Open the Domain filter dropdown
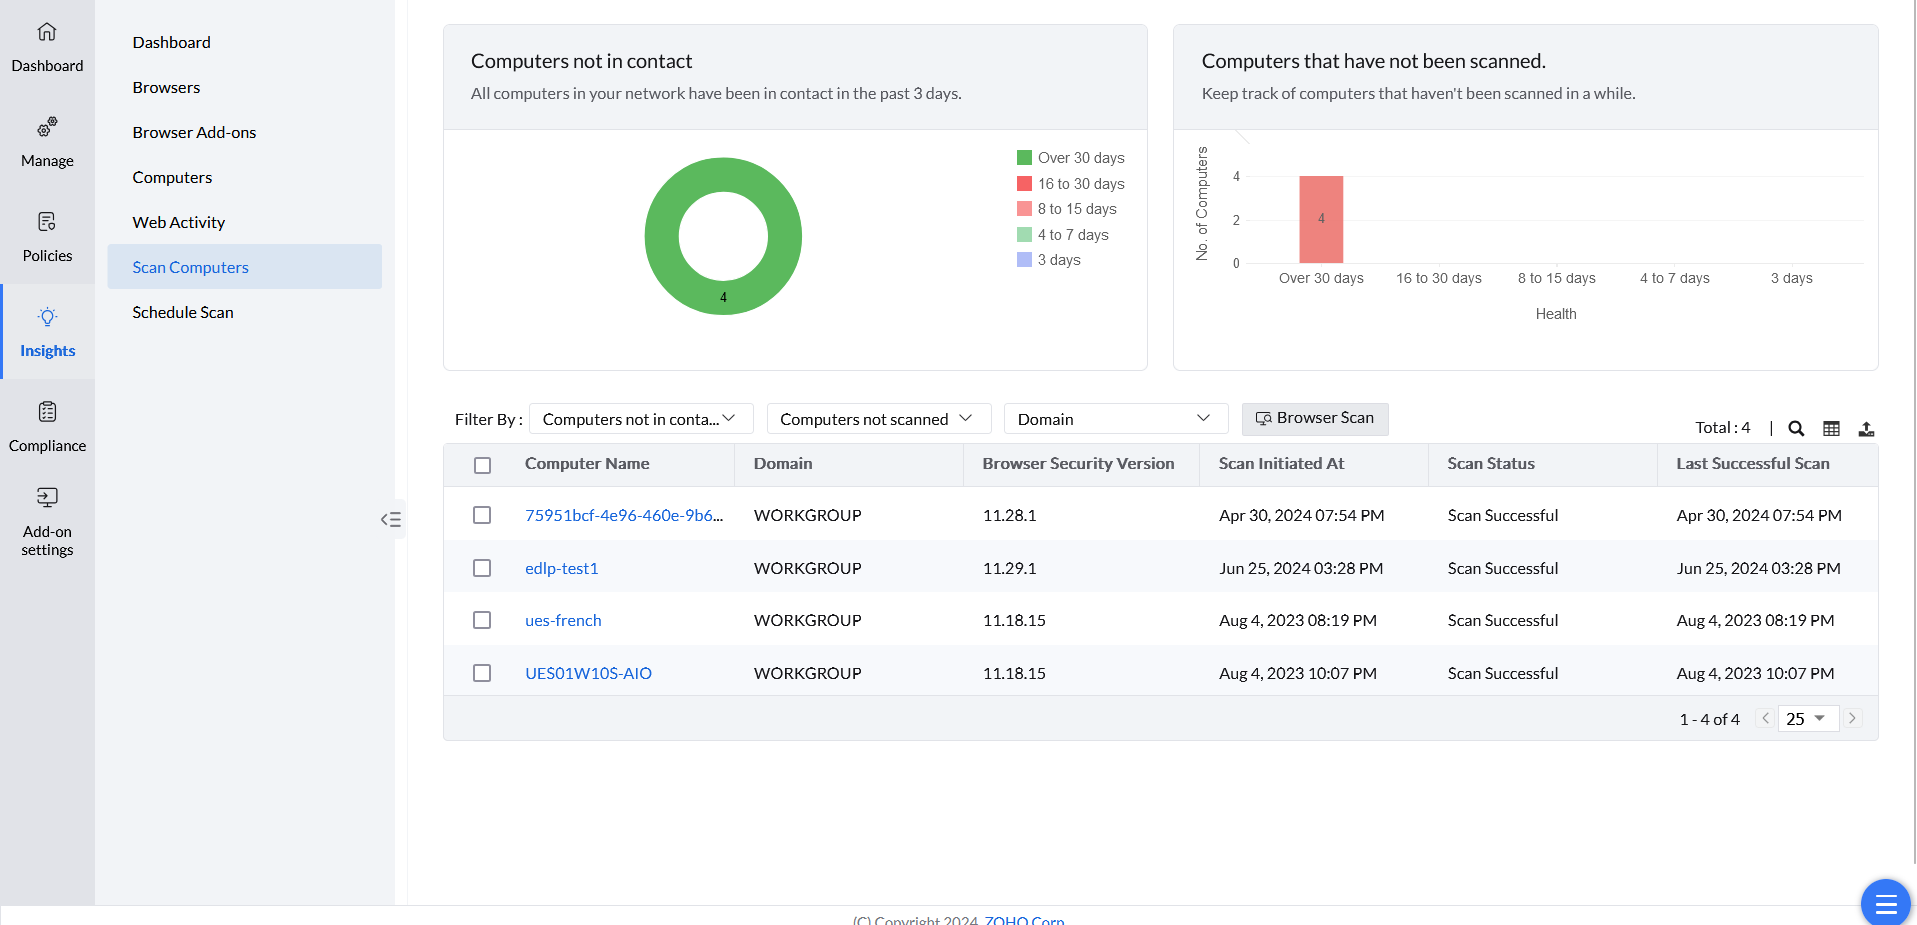The height and width of the screenshot is (925, 1917). coord(1115,419)
